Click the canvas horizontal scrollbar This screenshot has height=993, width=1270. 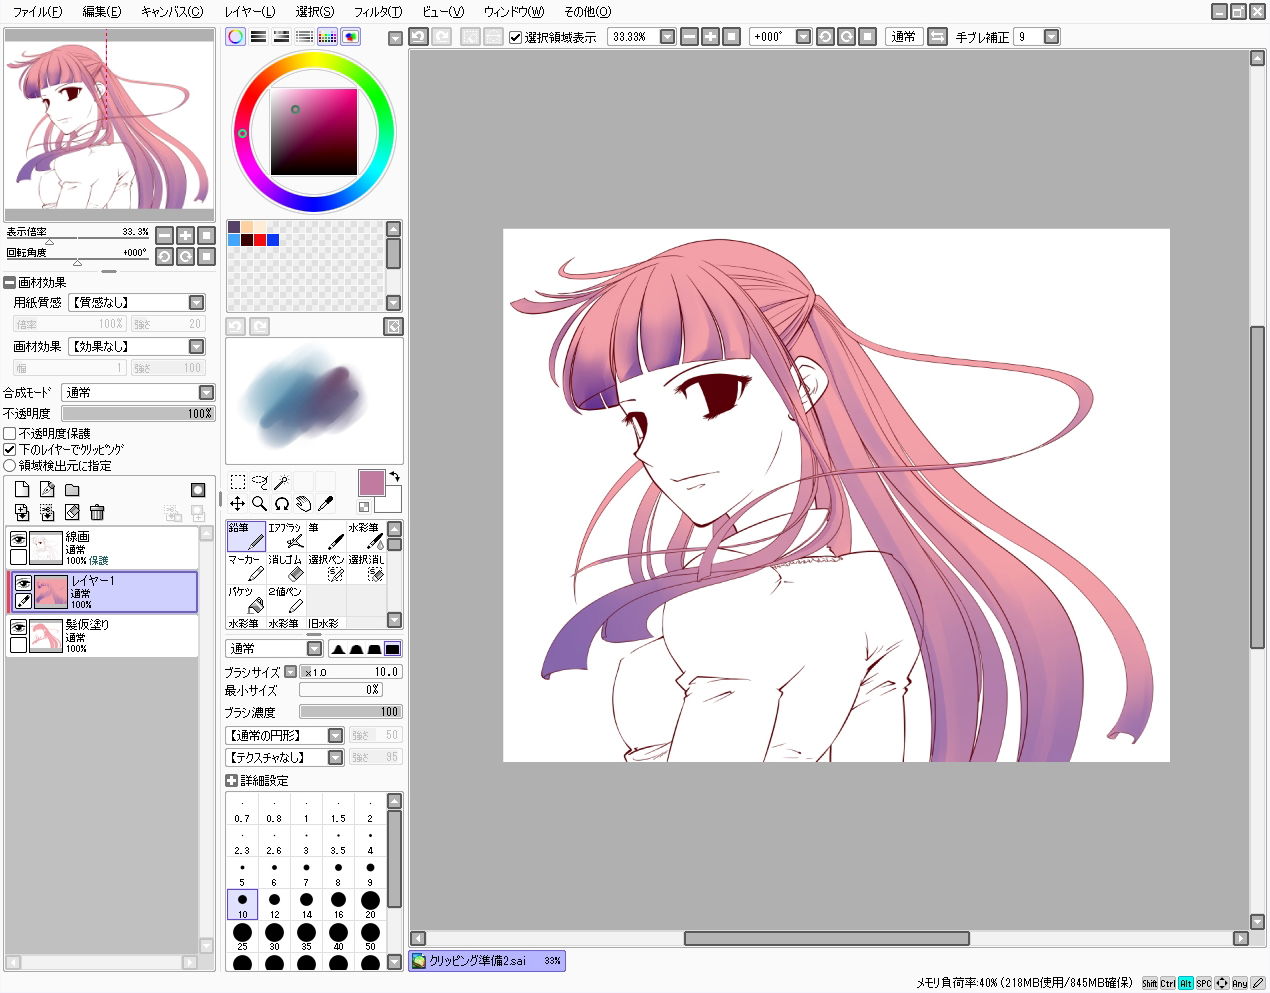pyautogui.click(x=826, y=938)
